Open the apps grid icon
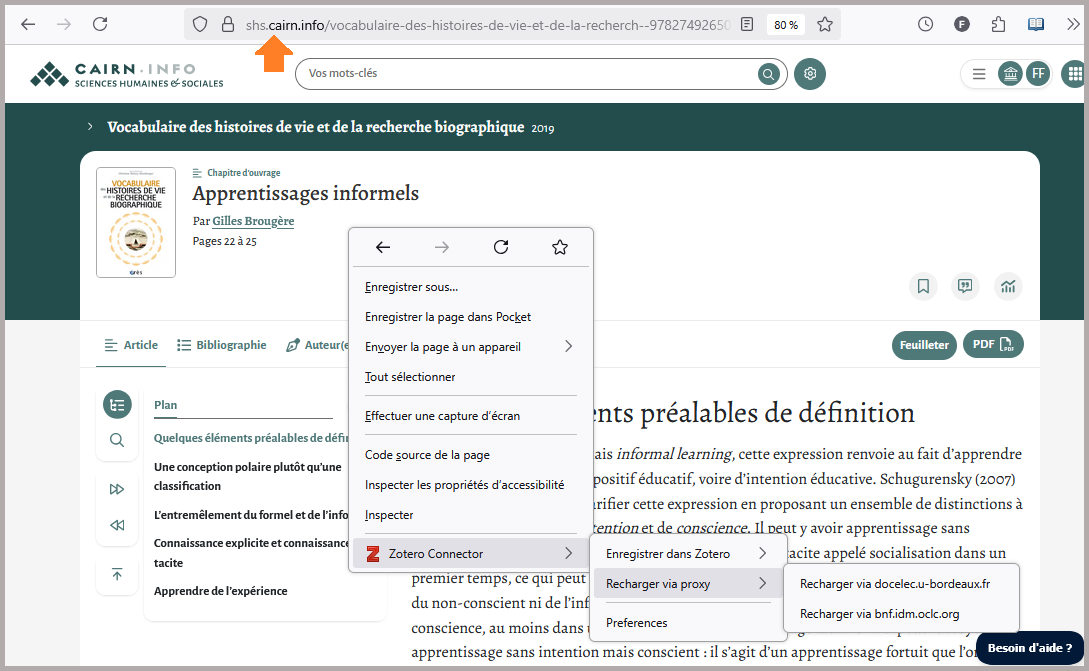Viewport: 1089px width, 671px height. 1074,74
